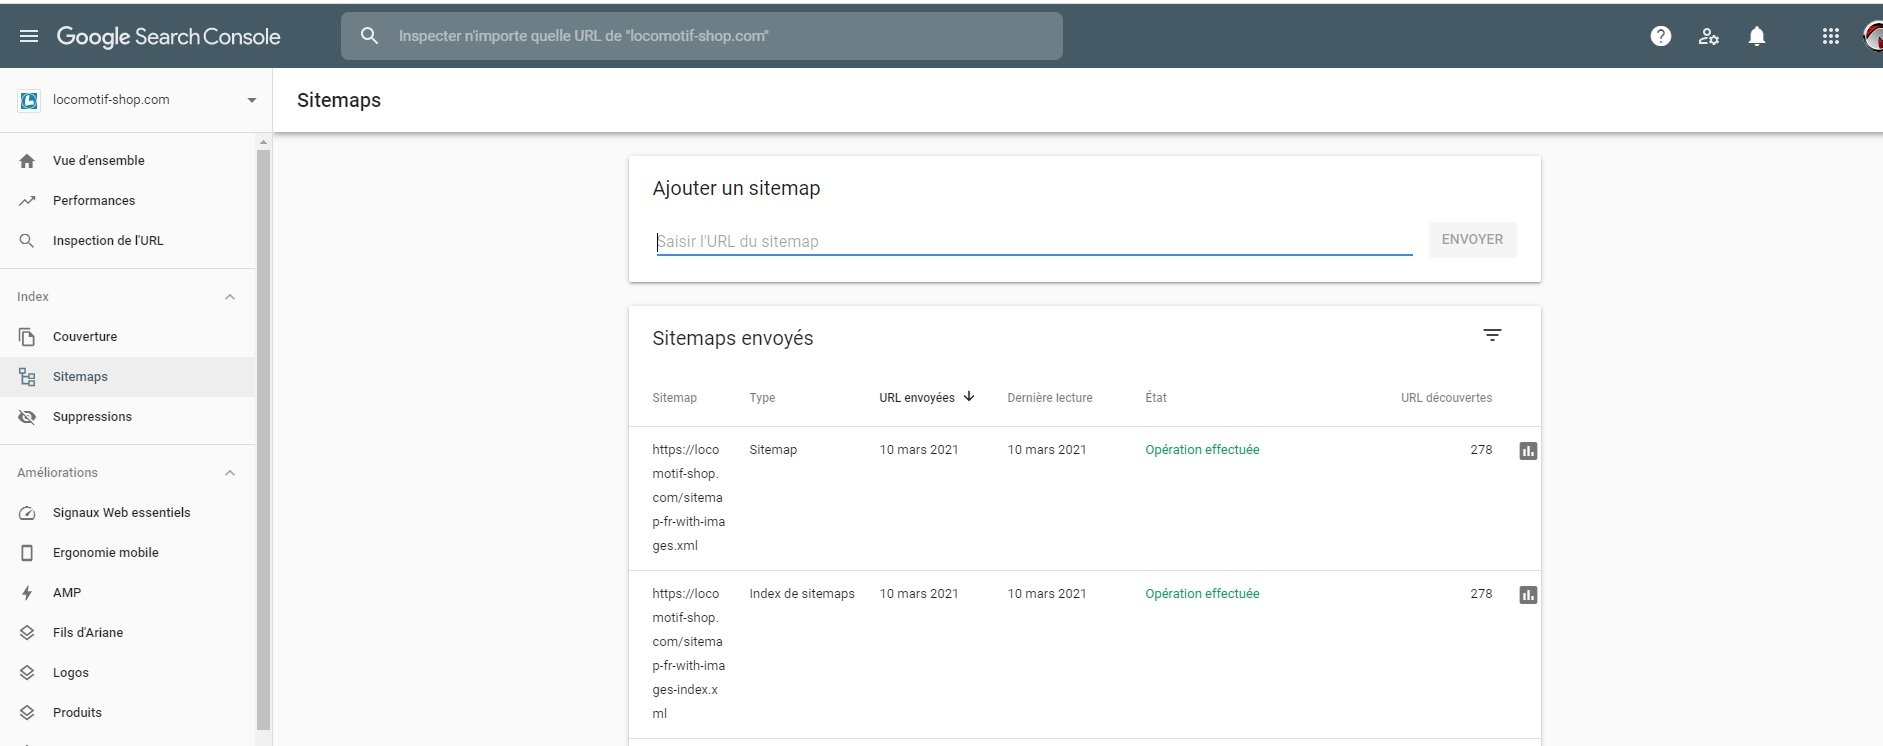Open the sitemap-fr-with-images-index.xml row
This screenshot has width=1883, height=746.
click(1084, 654)
